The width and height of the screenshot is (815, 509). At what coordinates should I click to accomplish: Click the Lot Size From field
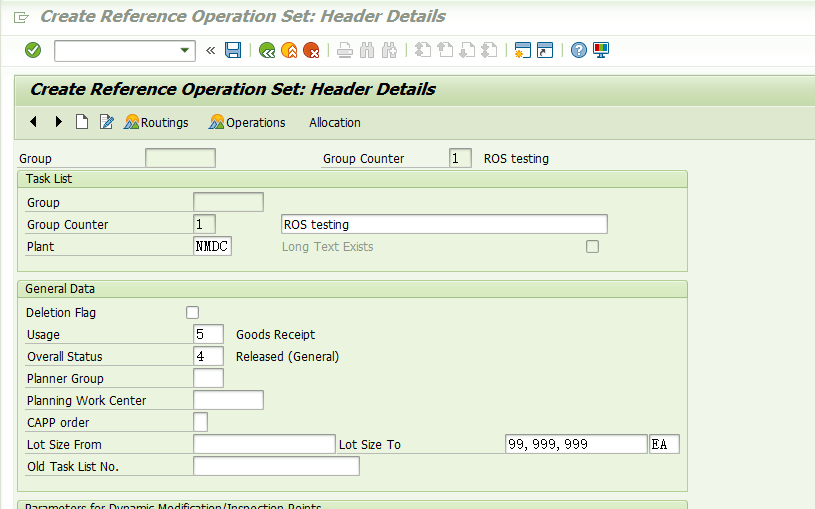point(264,444)
